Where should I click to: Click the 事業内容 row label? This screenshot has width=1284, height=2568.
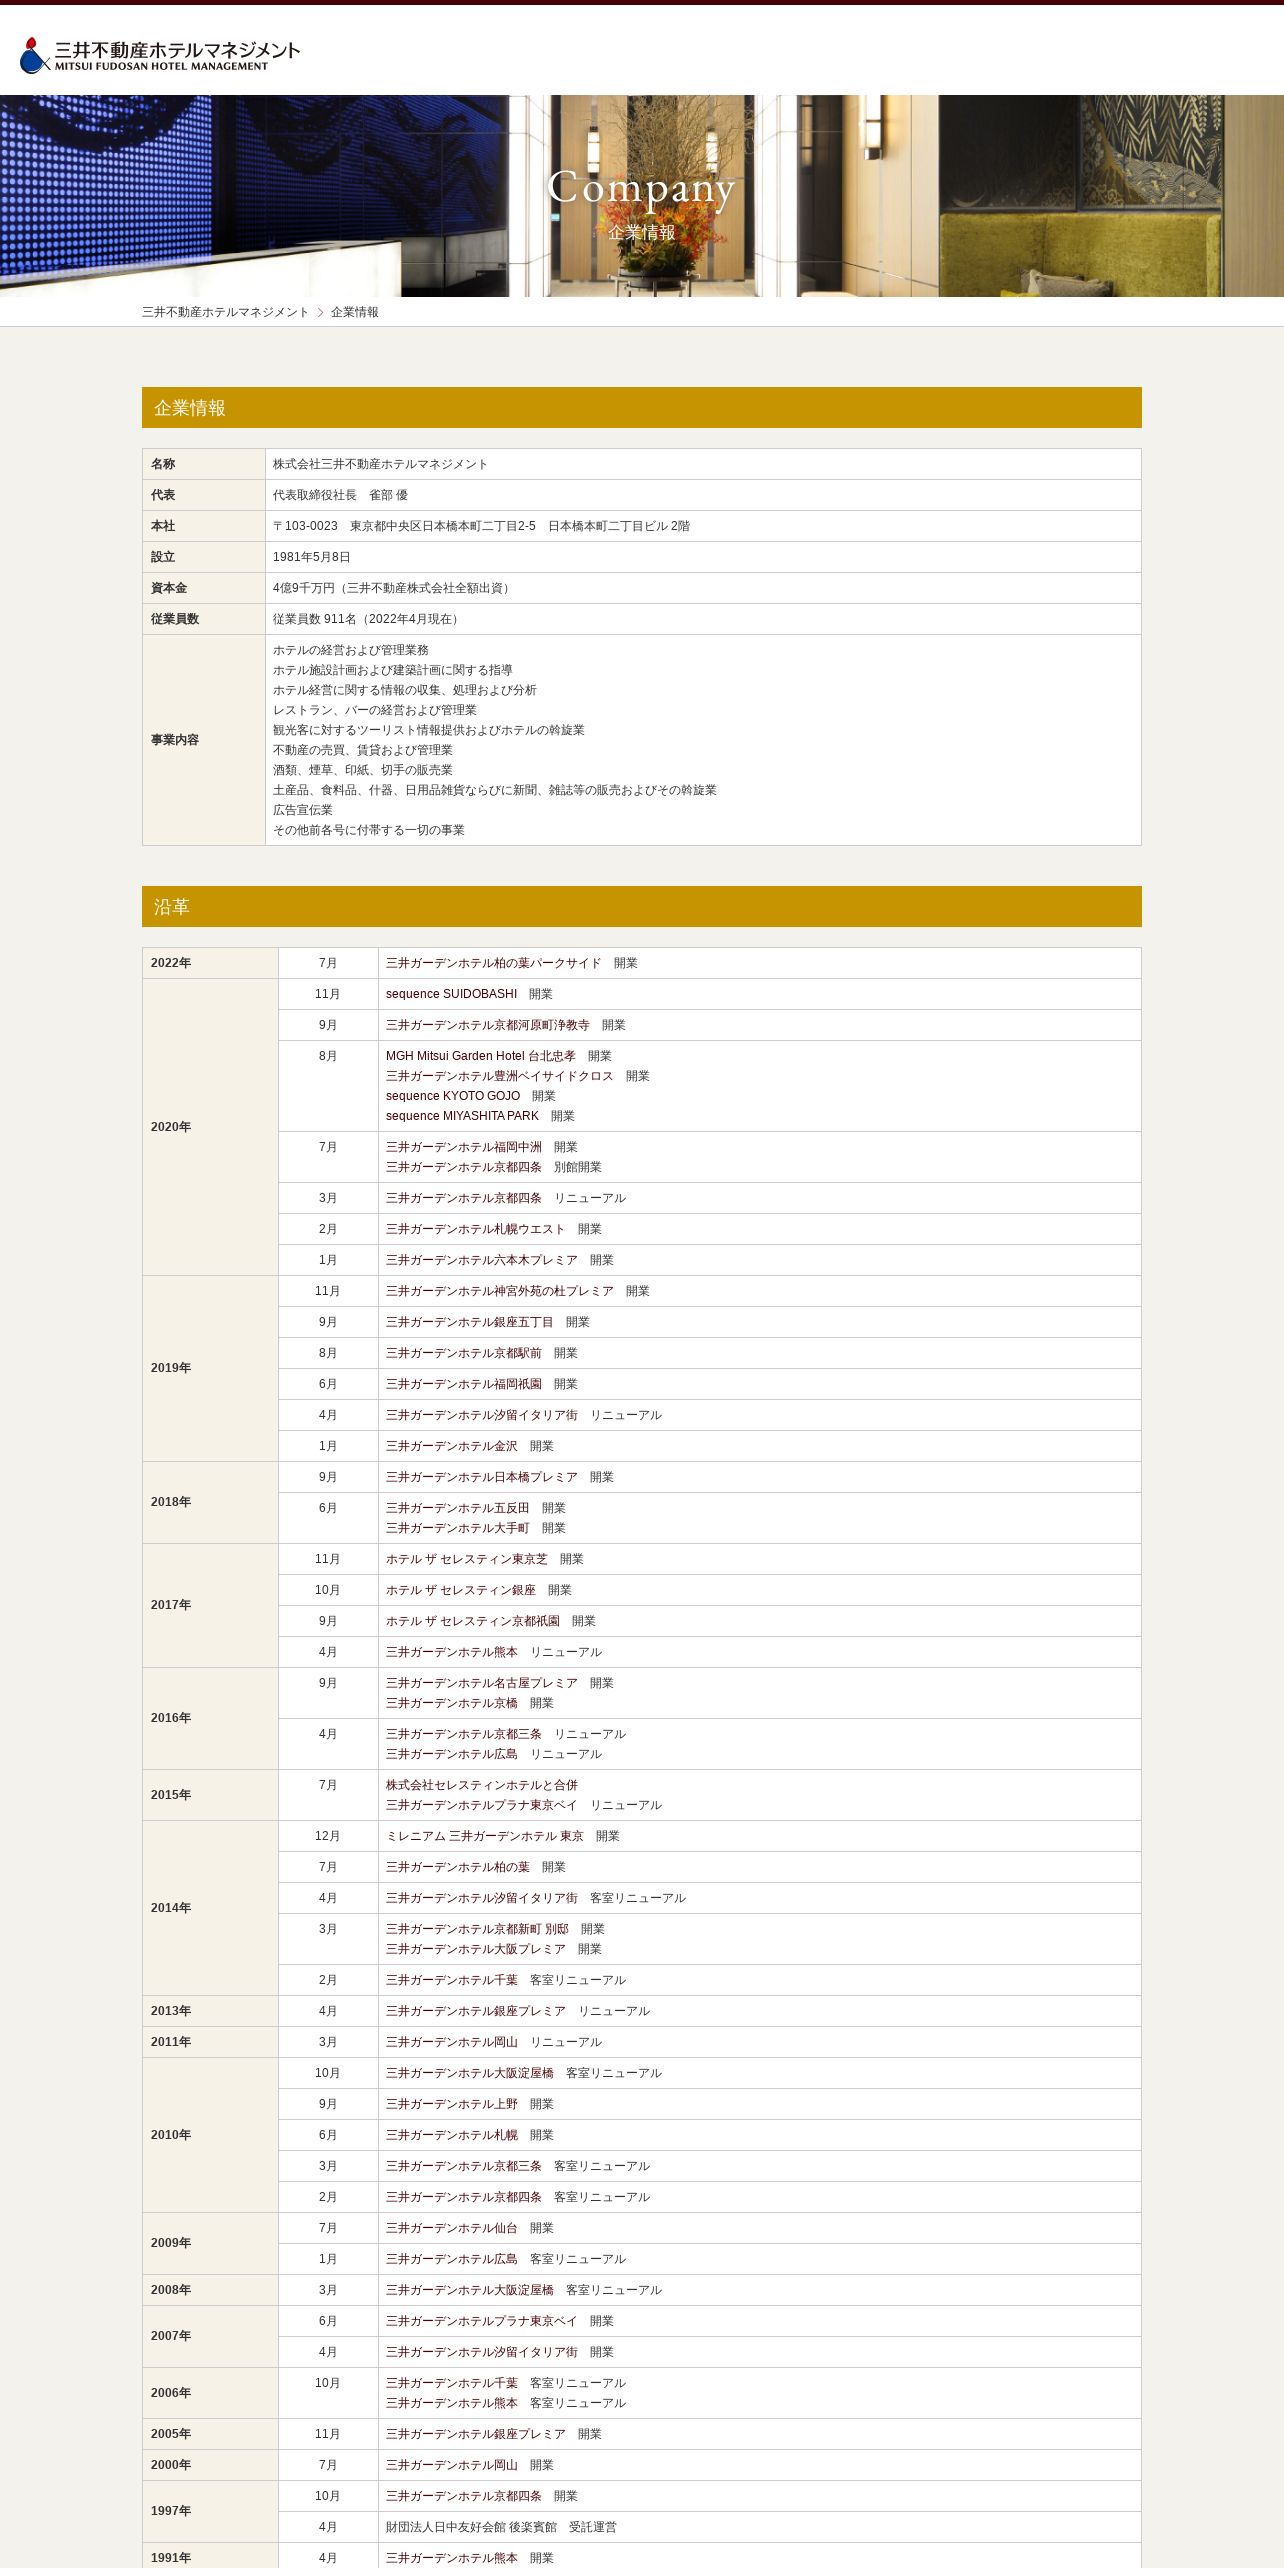(x=204, y=740)
